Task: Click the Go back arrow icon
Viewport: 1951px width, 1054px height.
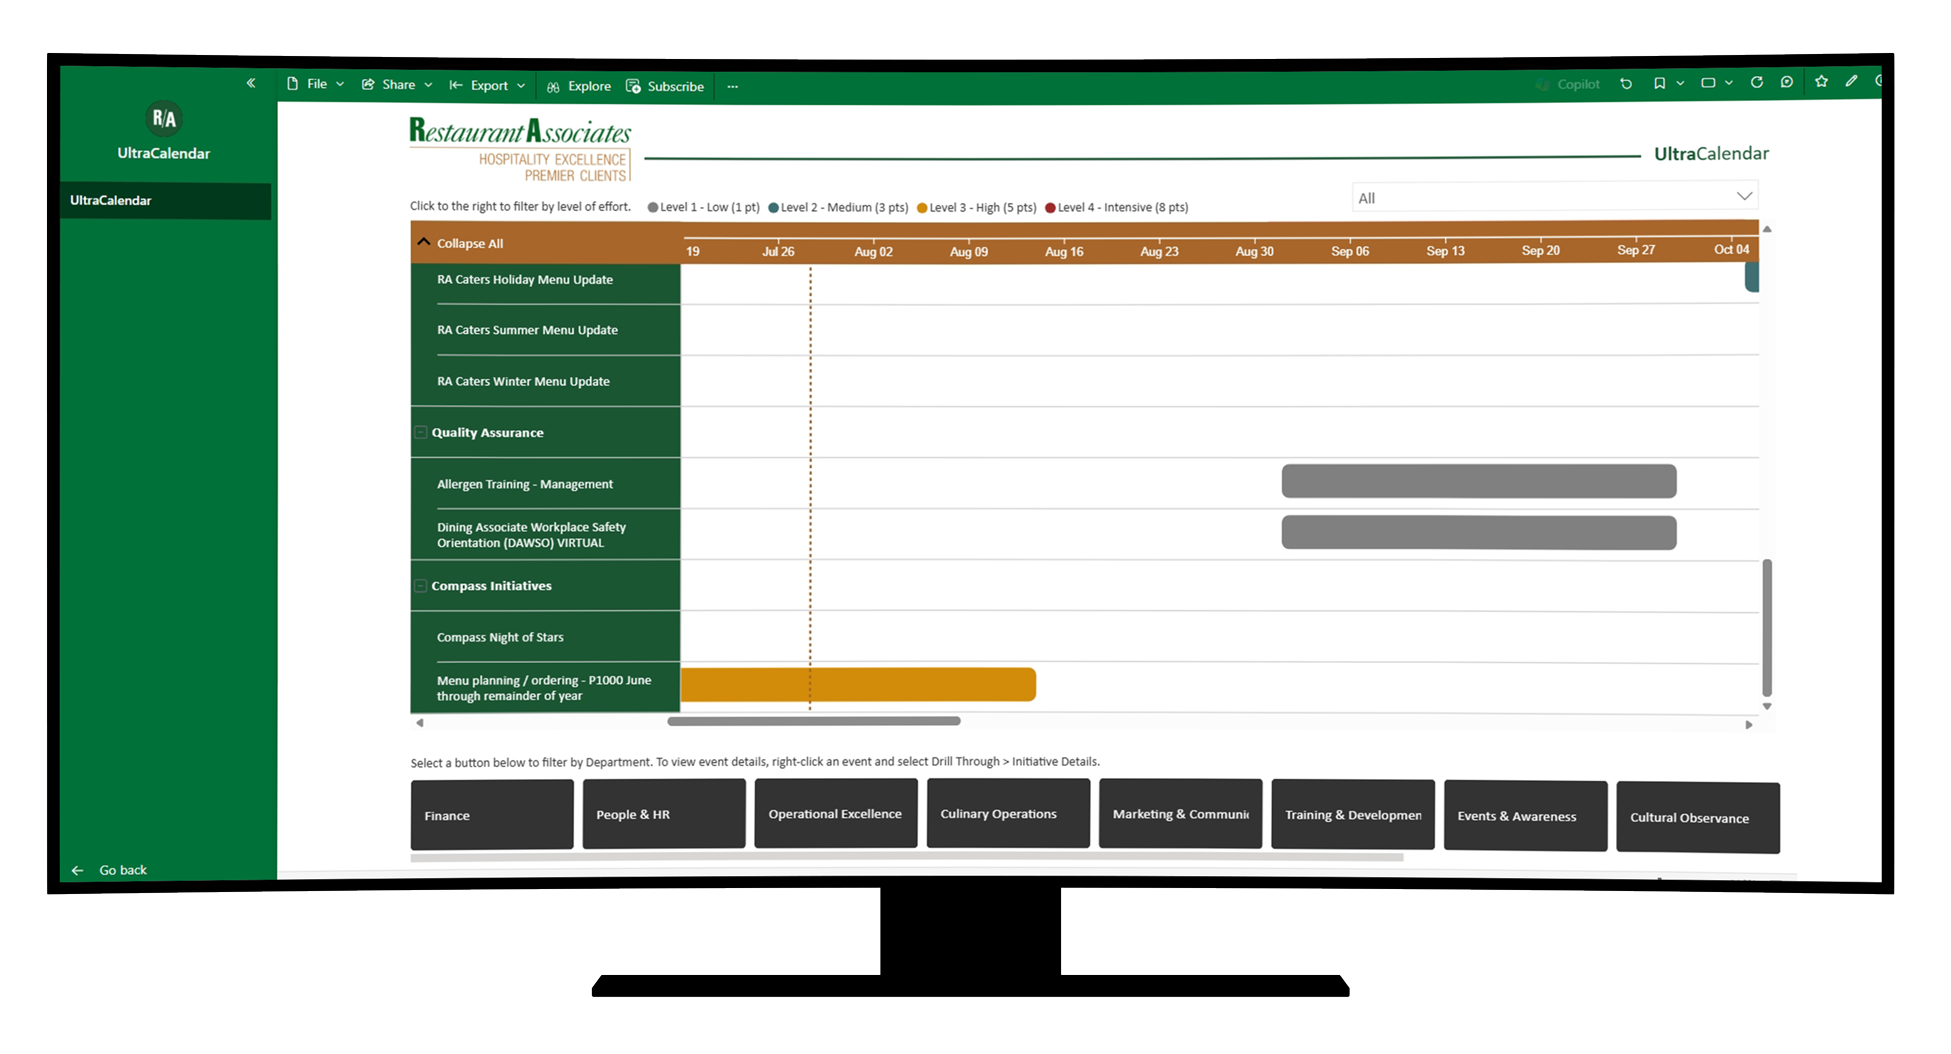Action: pos(77,871)
